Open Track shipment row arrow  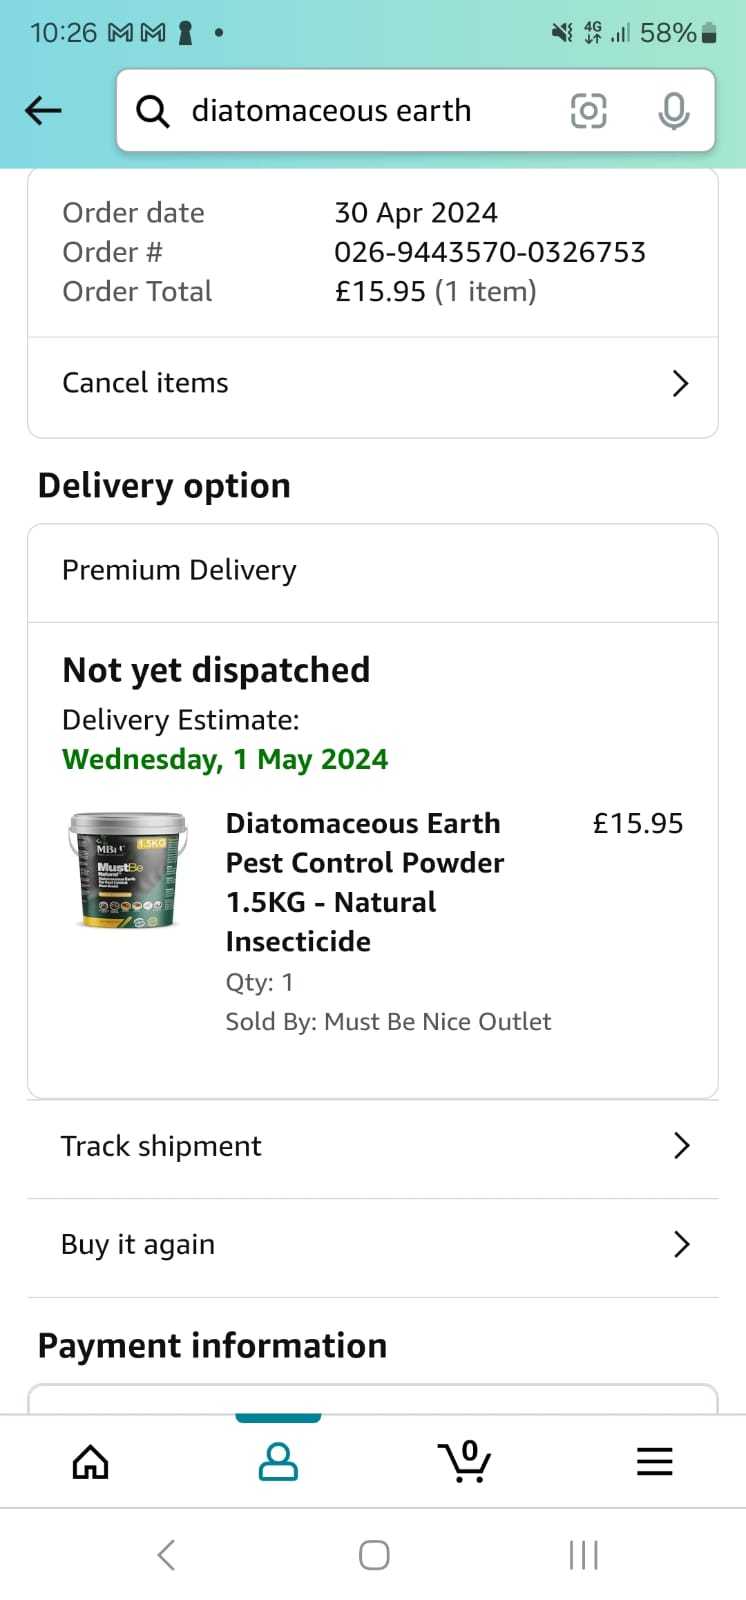(x=682, y=1146)
